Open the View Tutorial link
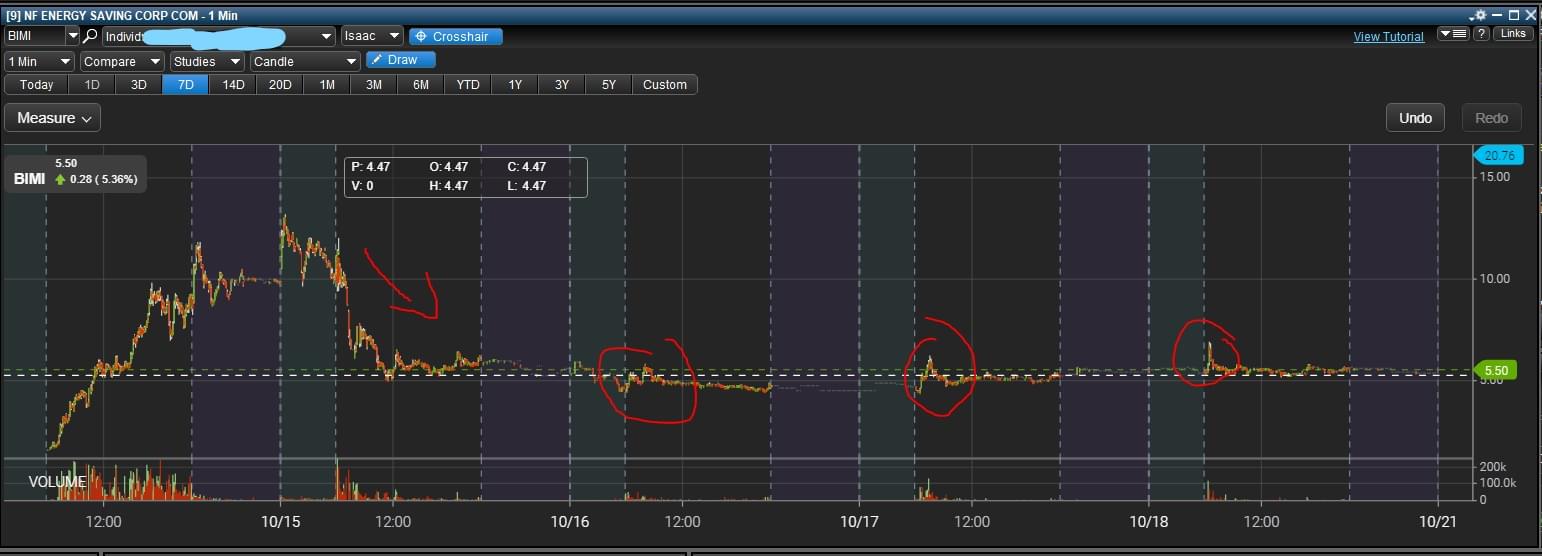The image size is (1542, 556). pos(1388,37)
